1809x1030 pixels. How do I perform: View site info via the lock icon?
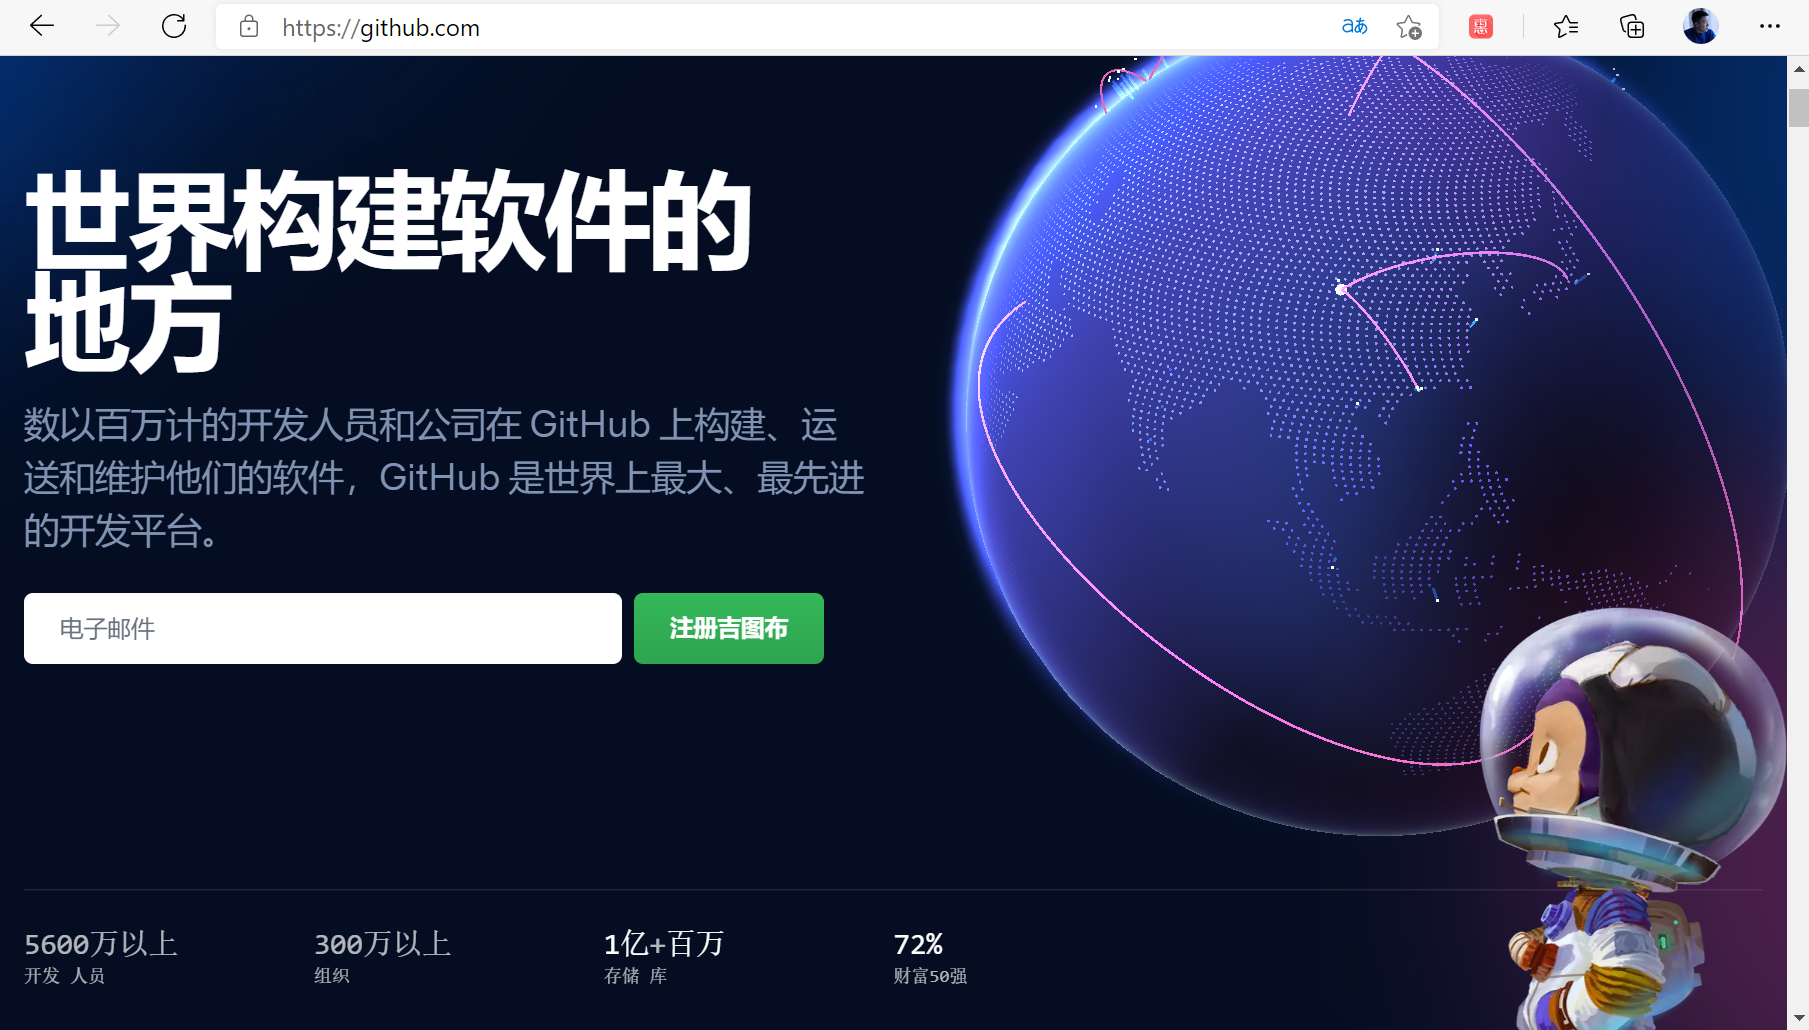[x=249, y=27]
